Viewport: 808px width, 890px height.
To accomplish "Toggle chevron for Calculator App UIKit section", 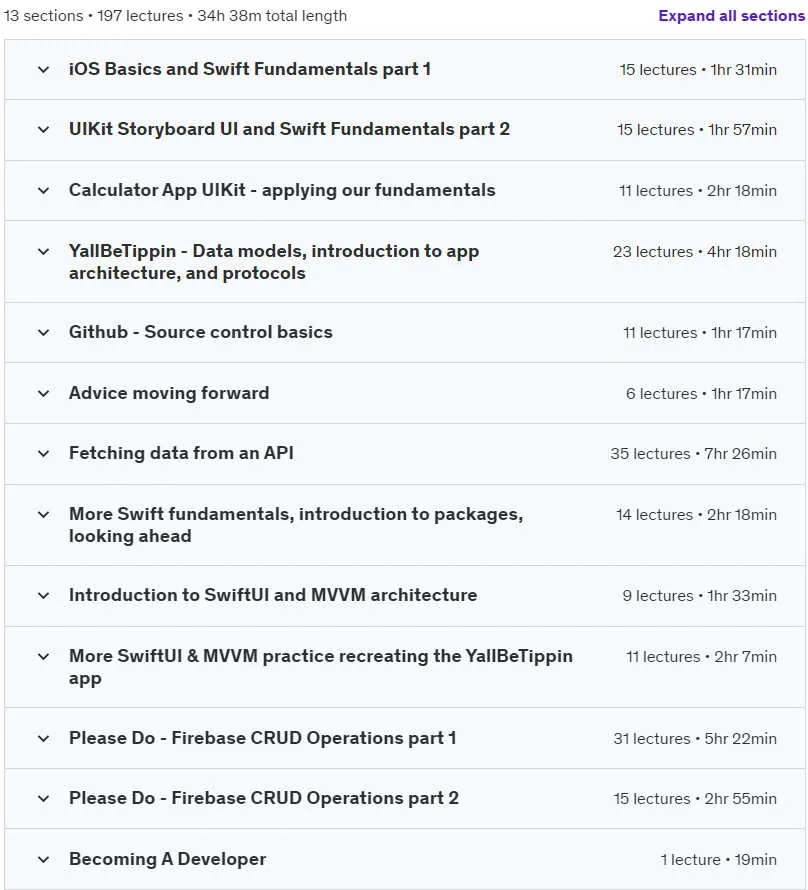I will pyautogui.click(x=43, y=191).
